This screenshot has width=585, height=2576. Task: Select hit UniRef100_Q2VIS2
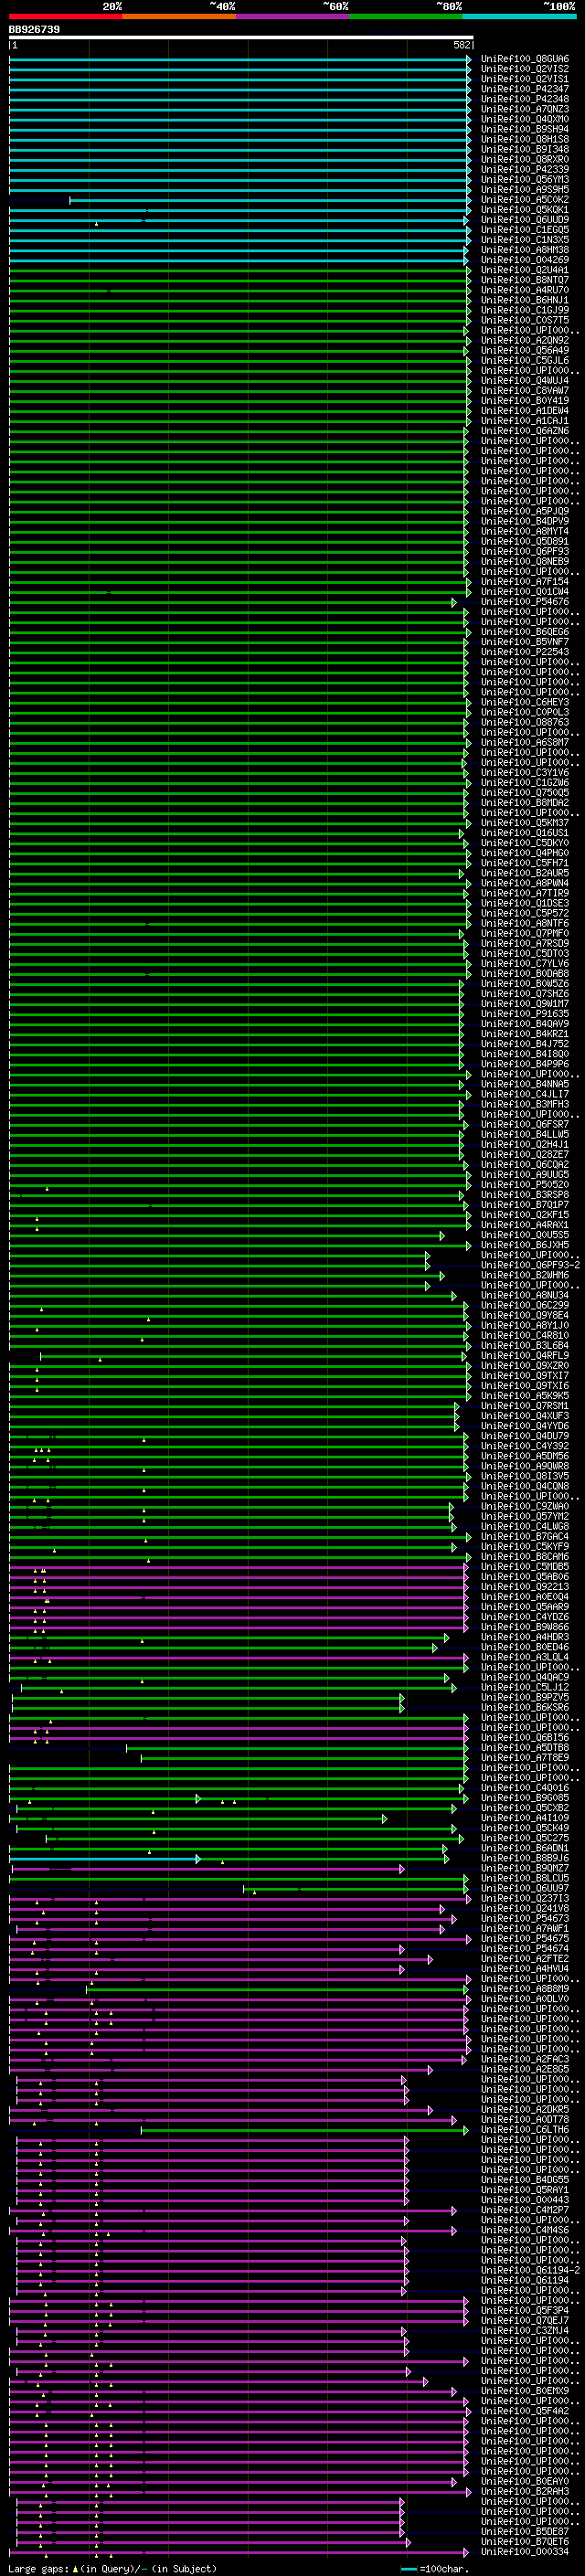[x=524, y=69]
